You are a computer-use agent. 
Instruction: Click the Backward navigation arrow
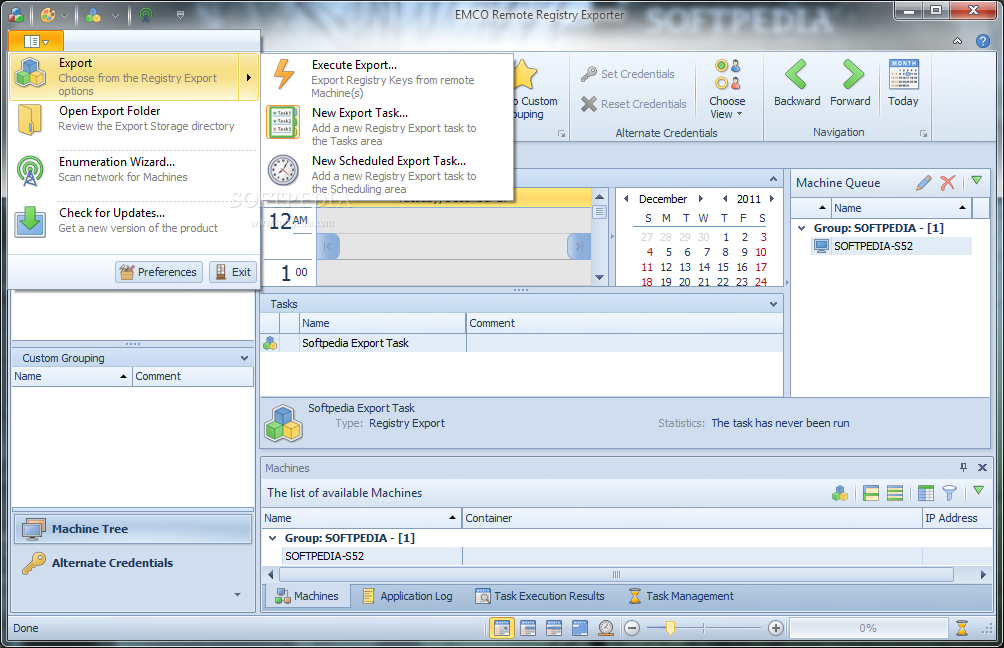pyautogui.click(x=797, y=83)
